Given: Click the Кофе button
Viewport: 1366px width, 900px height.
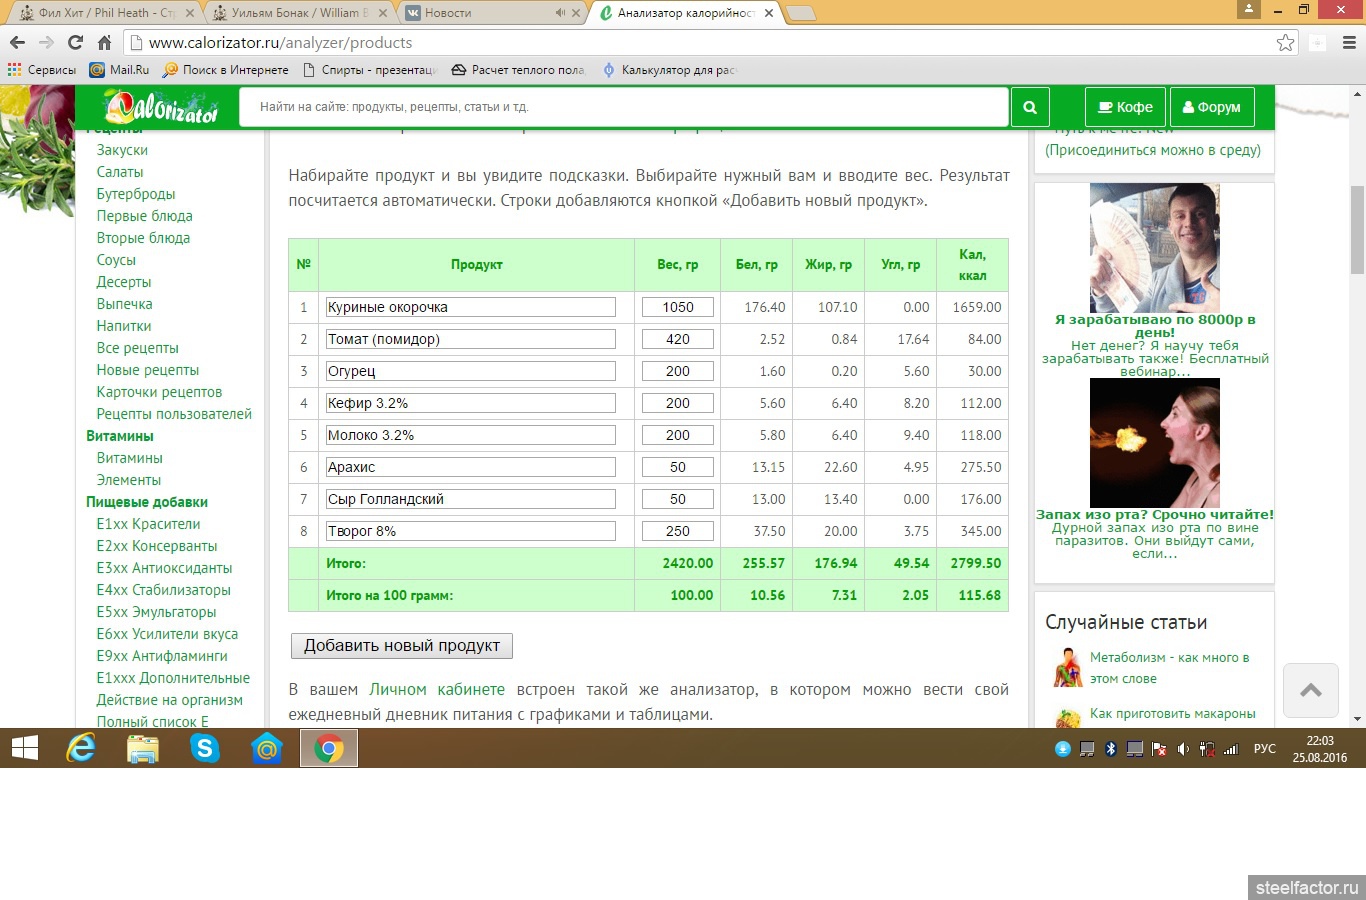Looking at the screenshot, I should click(1125, 107).
